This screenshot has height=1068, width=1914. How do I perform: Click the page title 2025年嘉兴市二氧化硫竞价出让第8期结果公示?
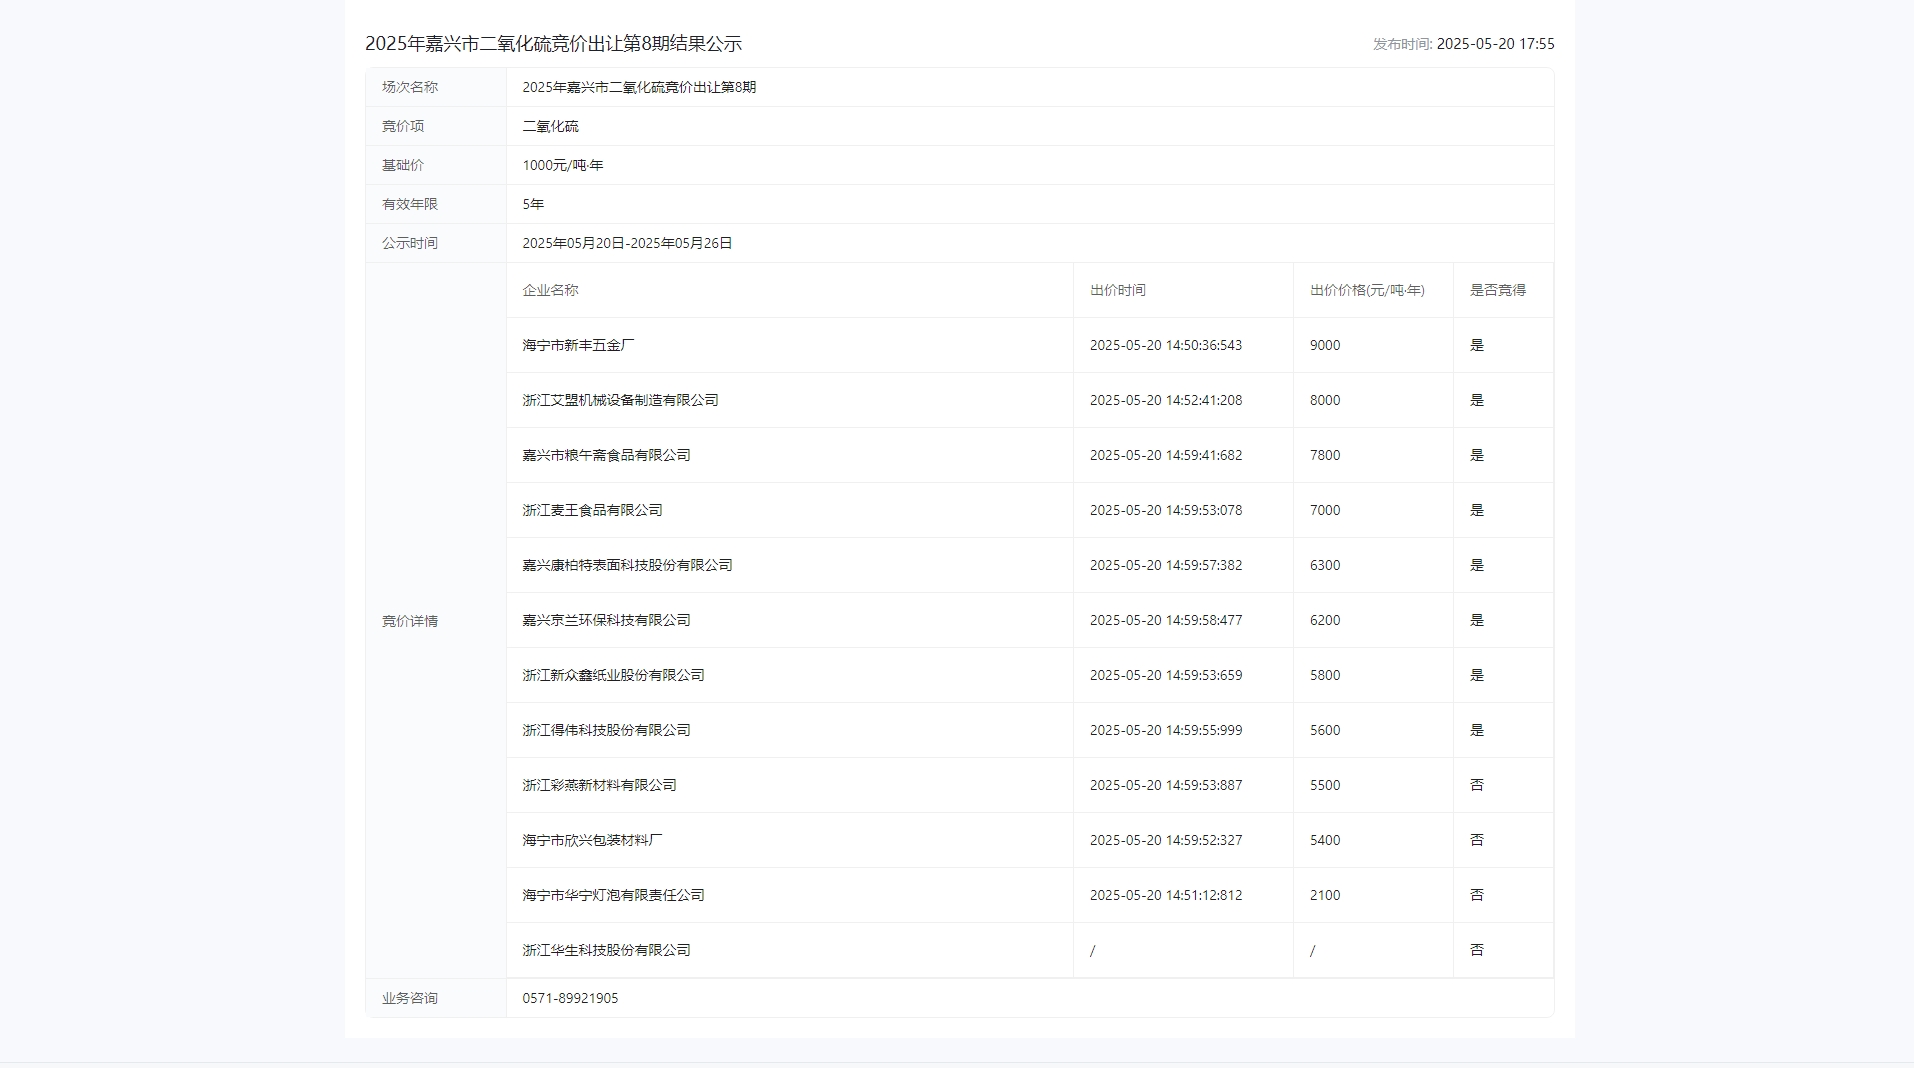[553, 44]
